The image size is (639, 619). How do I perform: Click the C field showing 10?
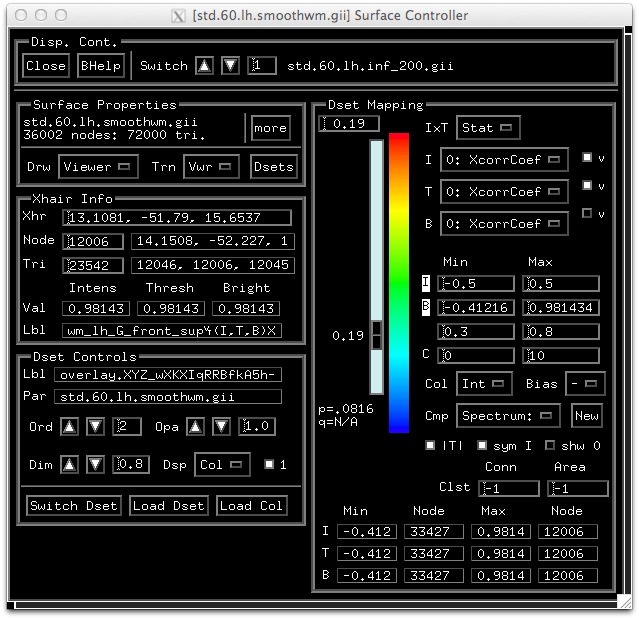[561, 355]
